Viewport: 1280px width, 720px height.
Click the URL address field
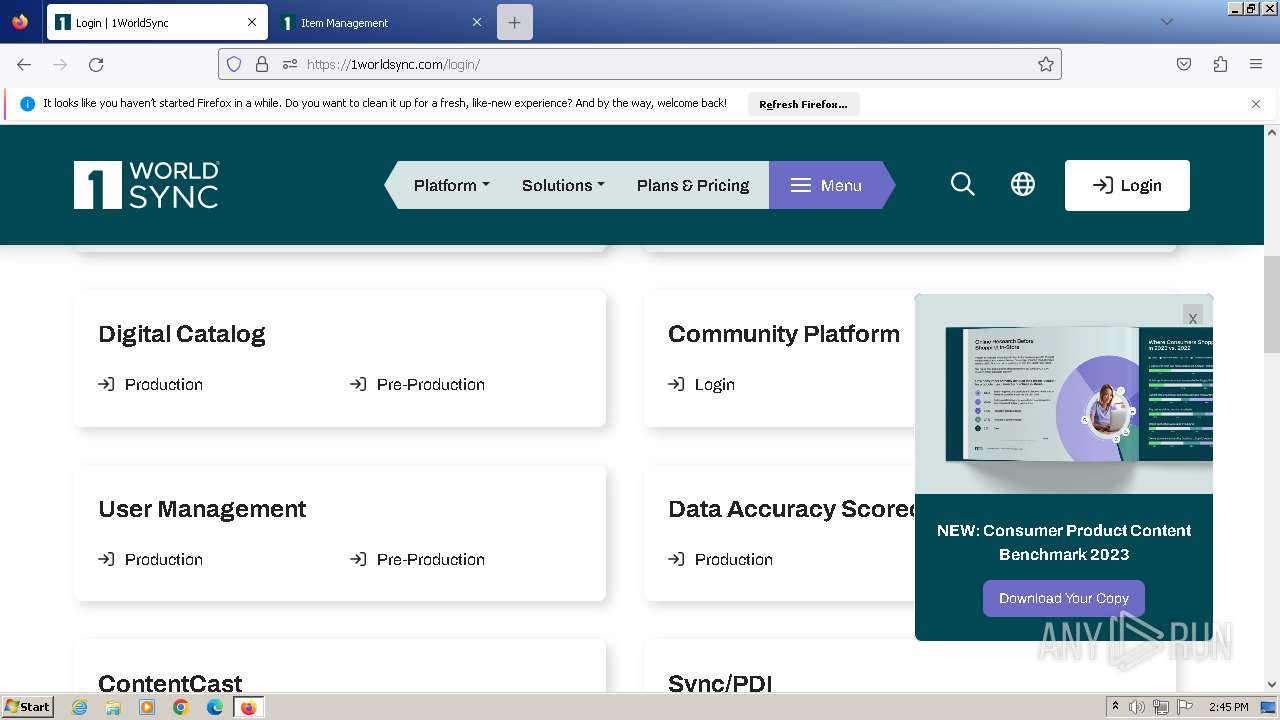pyautogui.click(x=640, y=64)
